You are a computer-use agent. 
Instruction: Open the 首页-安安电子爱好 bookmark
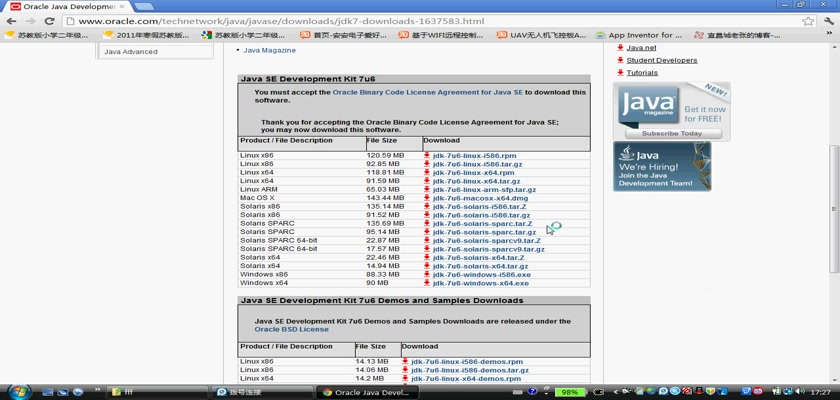(343, 35)
